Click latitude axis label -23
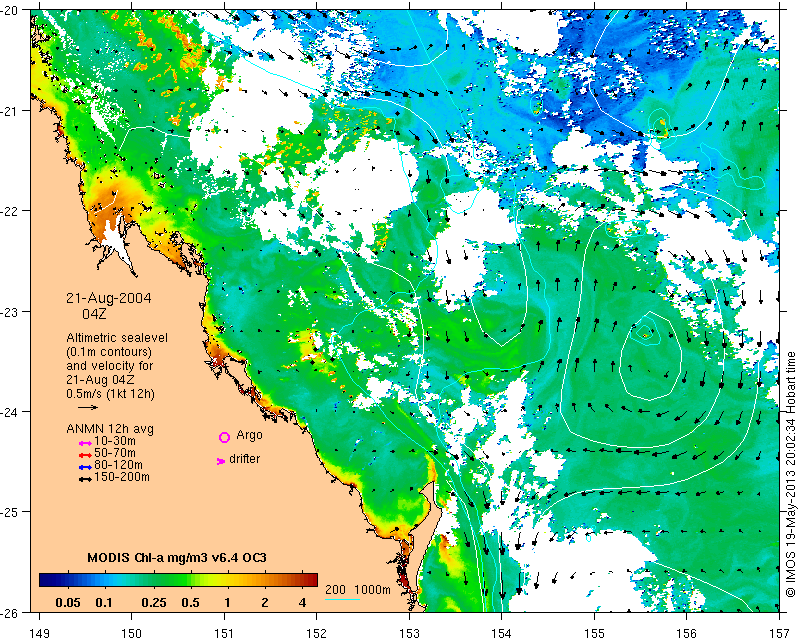 10,311
